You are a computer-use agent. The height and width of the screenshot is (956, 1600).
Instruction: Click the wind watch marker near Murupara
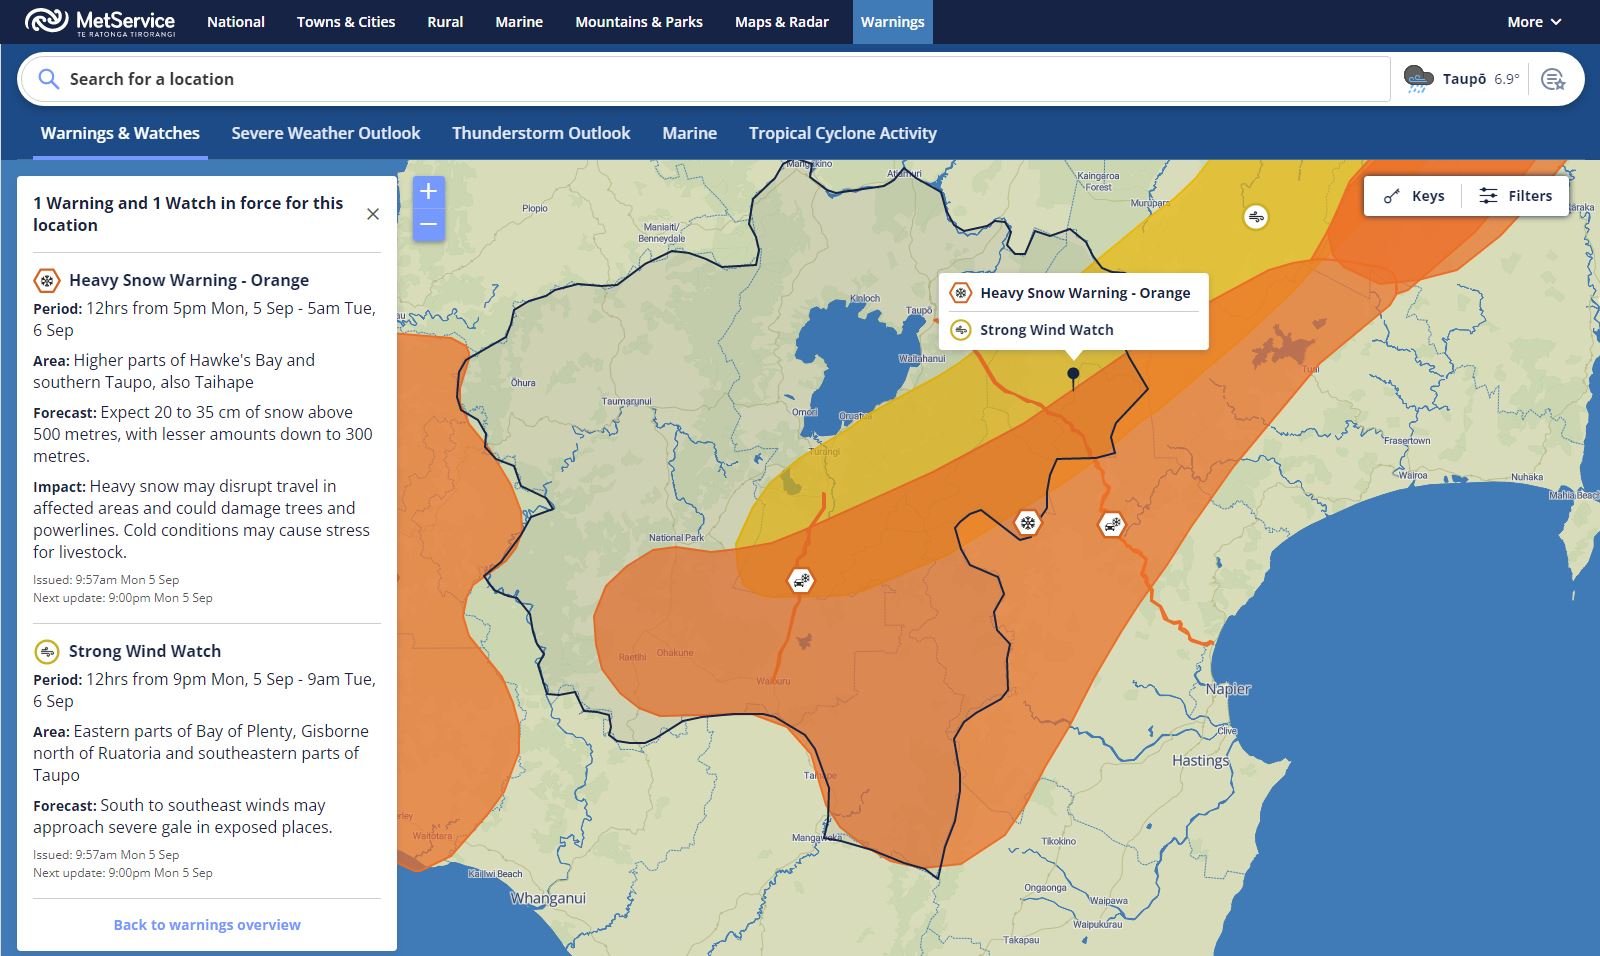1256,216
